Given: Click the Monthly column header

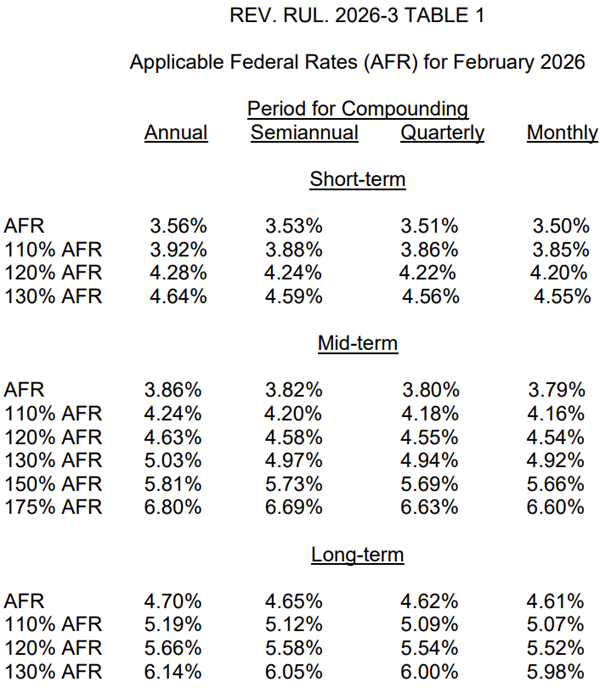Looking at the screenshot, I should [x=562, y=133].
